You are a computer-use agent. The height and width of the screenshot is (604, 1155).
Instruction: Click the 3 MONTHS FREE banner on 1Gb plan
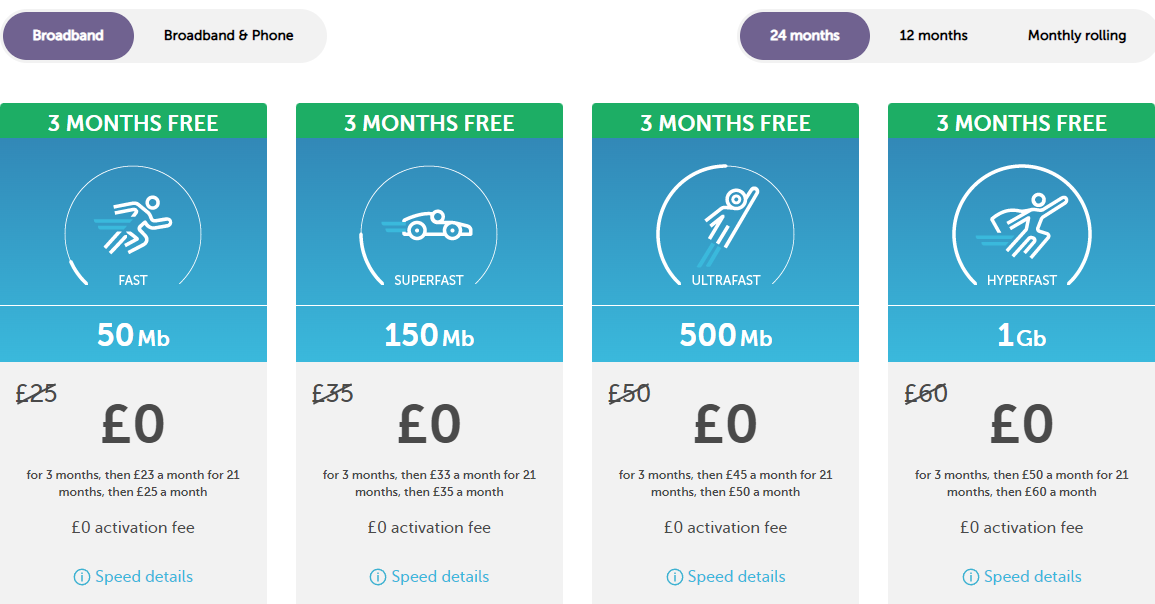tap(1022, 122)
